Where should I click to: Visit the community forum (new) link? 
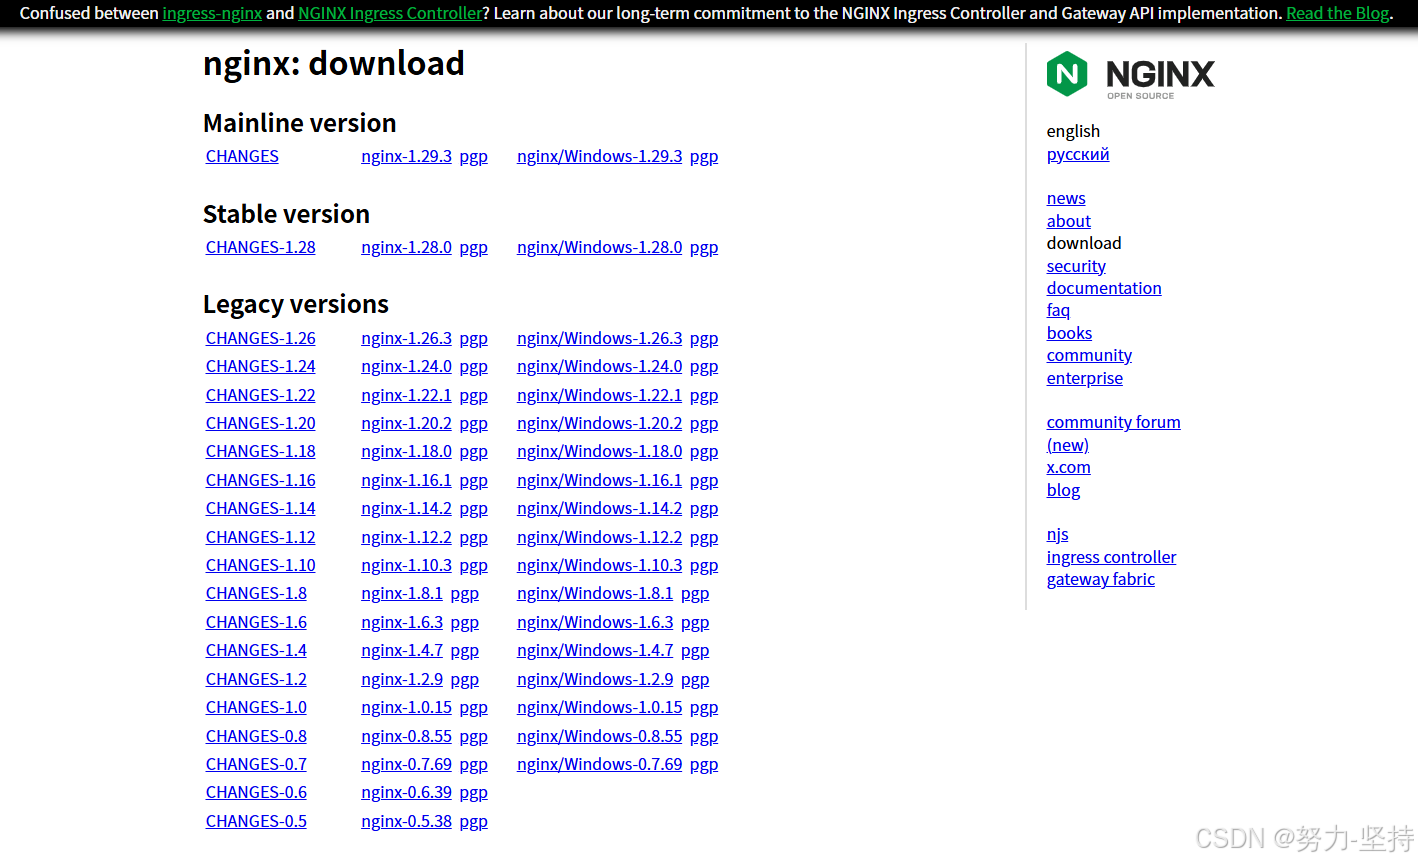[1113, 433]
